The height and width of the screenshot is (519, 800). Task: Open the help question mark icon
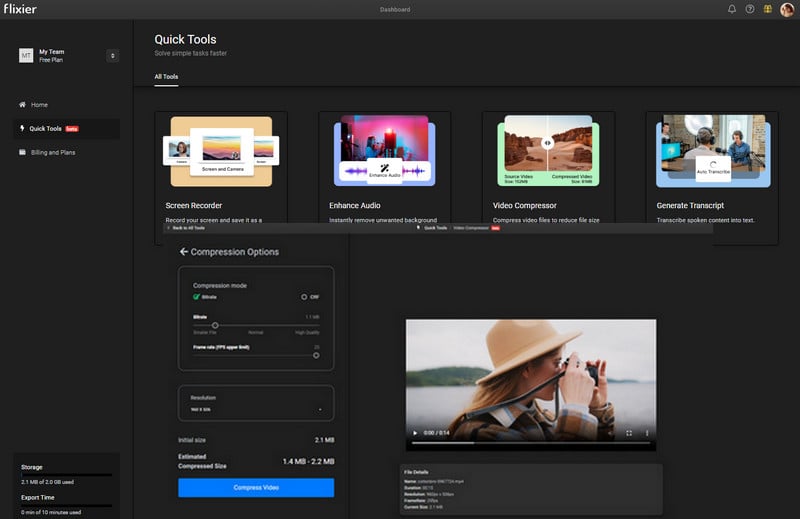(749, 9)
